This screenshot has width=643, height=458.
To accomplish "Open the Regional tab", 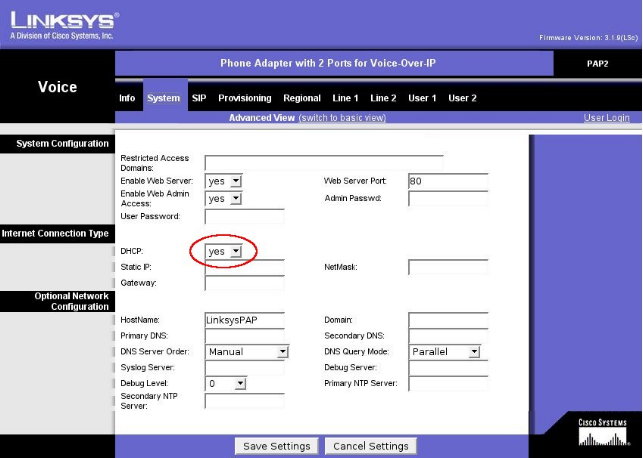I will pyautogui.click(x=301, y=98).
